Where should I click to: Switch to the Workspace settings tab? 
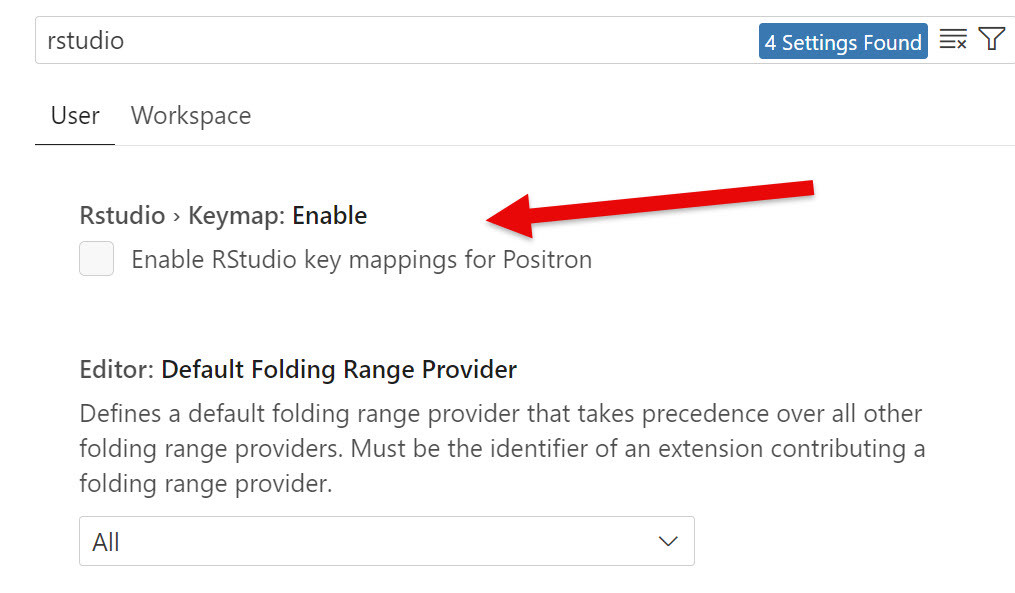point(191,116)
